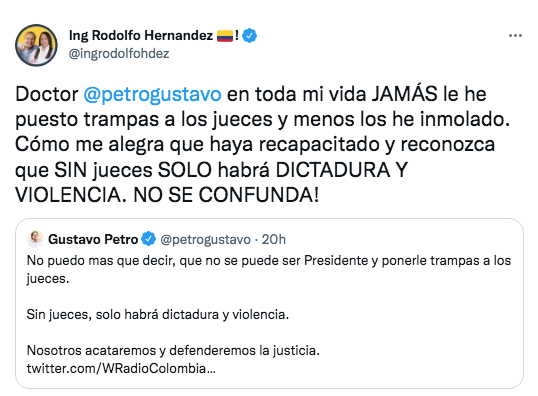
Task: Click Gustavo Petro's small avatar in quoted tweet
Action: pyautogui.click(x=35, y=239)
